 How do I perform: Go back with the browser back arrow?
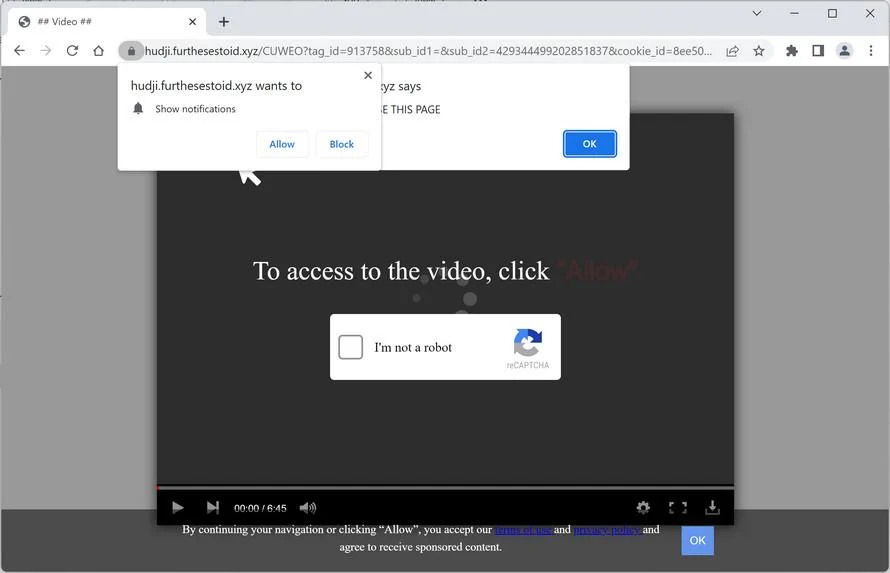tap(19, 50)
